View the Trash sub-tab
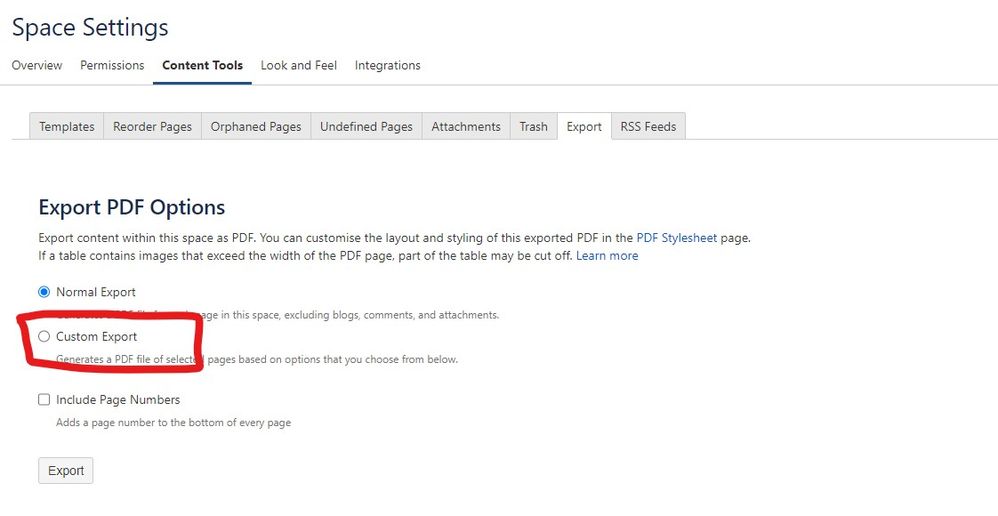The width and height of the screenshot is (998, 516). (x=533, y=127)
